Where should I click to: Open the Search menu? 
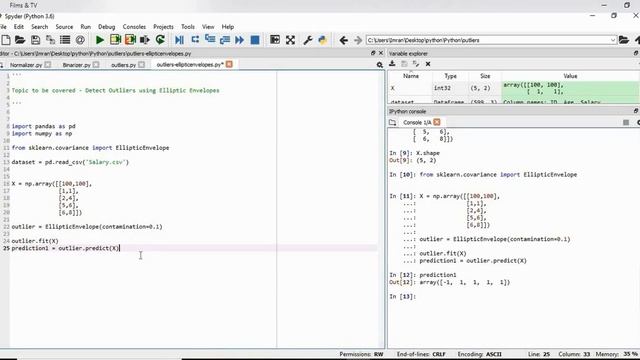[x=40, y=27]
